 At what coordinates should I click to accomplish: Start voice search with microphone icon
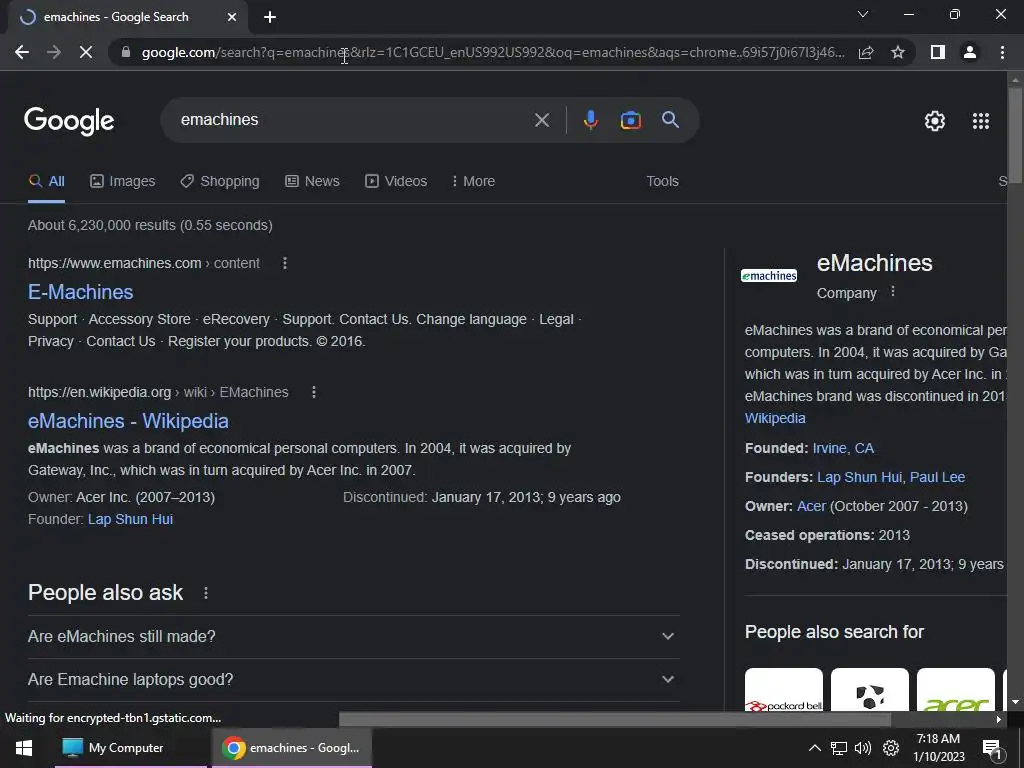(590, 120)
